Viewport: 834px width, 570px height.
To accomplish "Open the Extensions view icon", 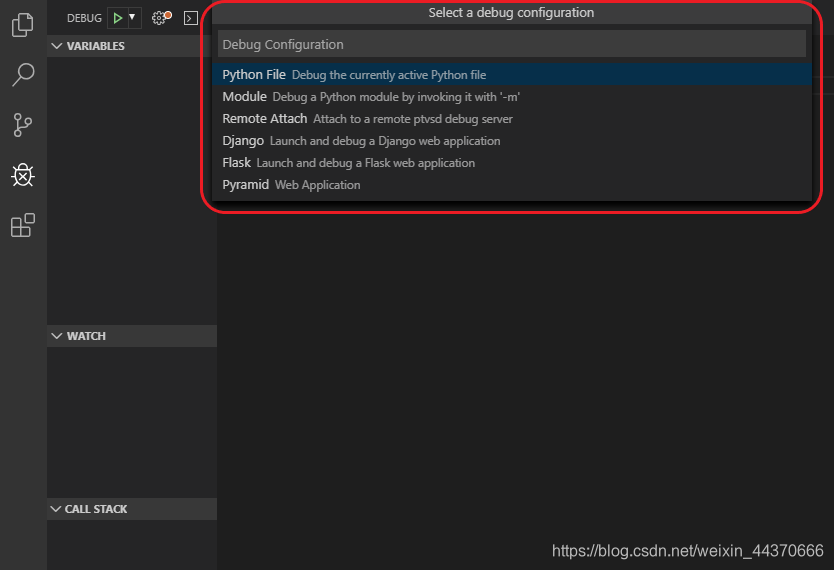I will click(23, 225).
